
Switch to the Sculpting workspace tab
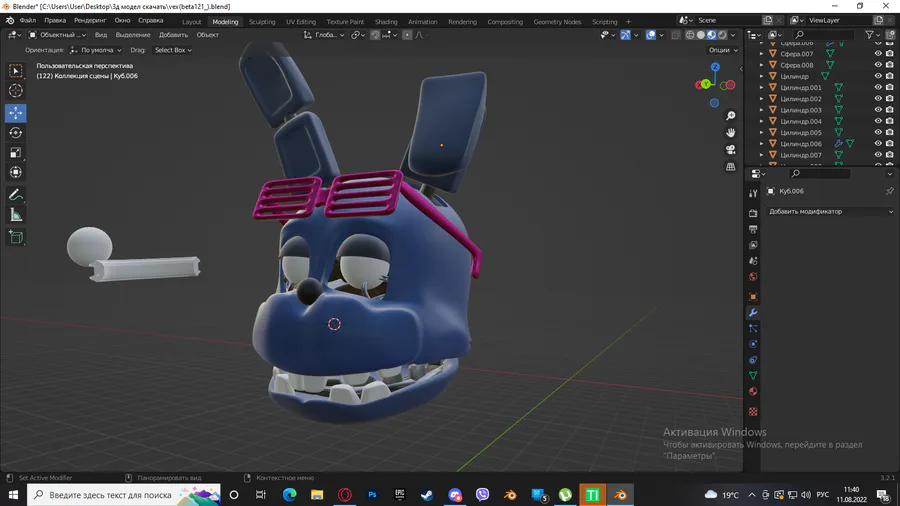[x=262, y=21]
